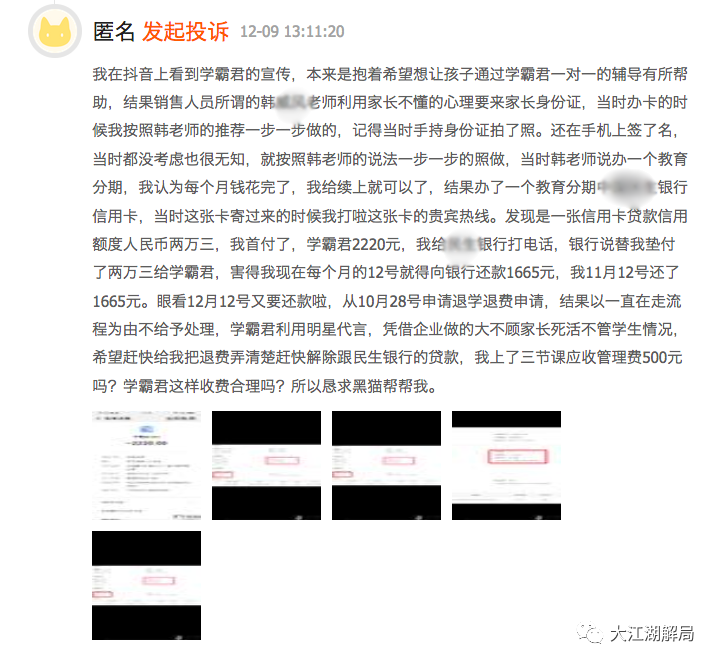Open the 匿名 user profile name
Screen dimensions: 717x664
click(113, 32)
